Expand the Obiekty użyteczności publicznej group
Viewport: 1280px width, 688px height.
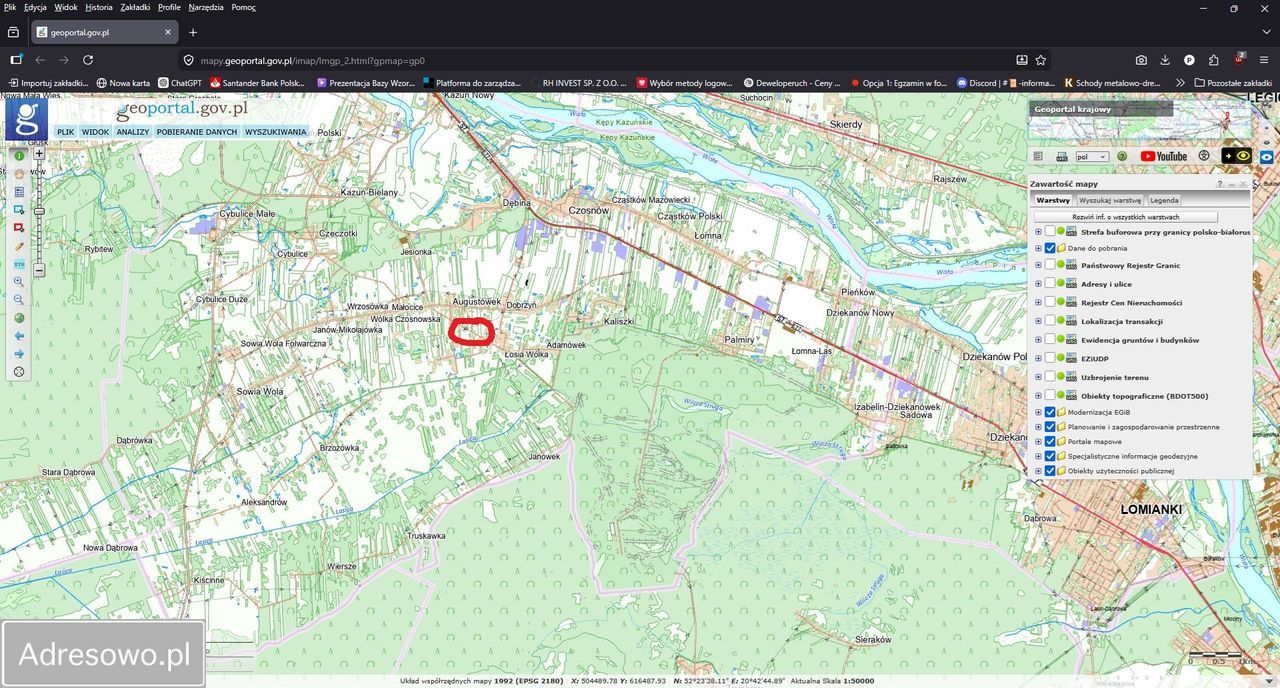coord(1038,471)
